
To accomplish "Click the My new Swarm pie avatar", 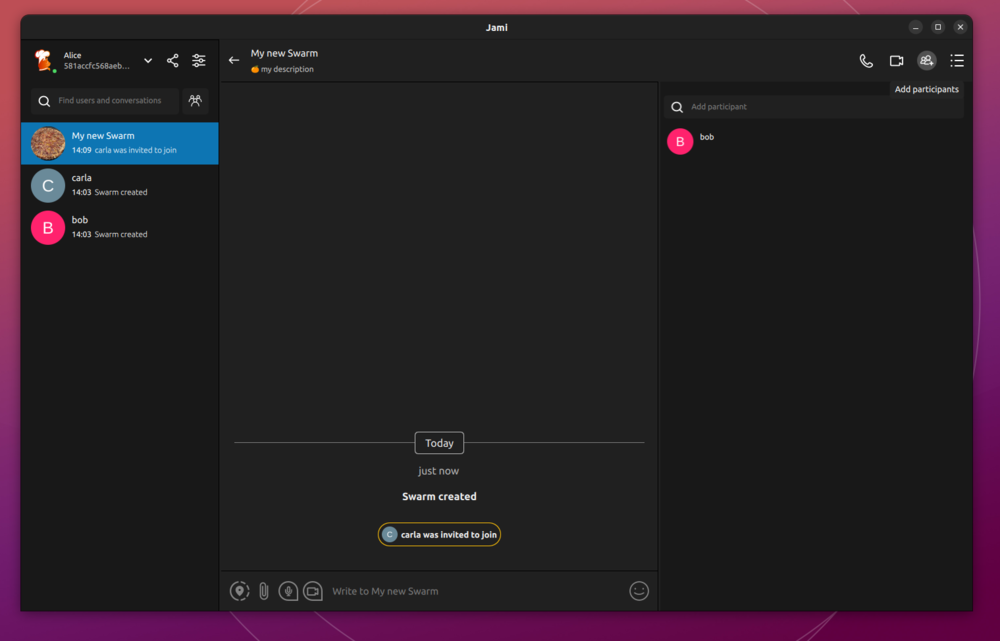I will pos(48,143).
